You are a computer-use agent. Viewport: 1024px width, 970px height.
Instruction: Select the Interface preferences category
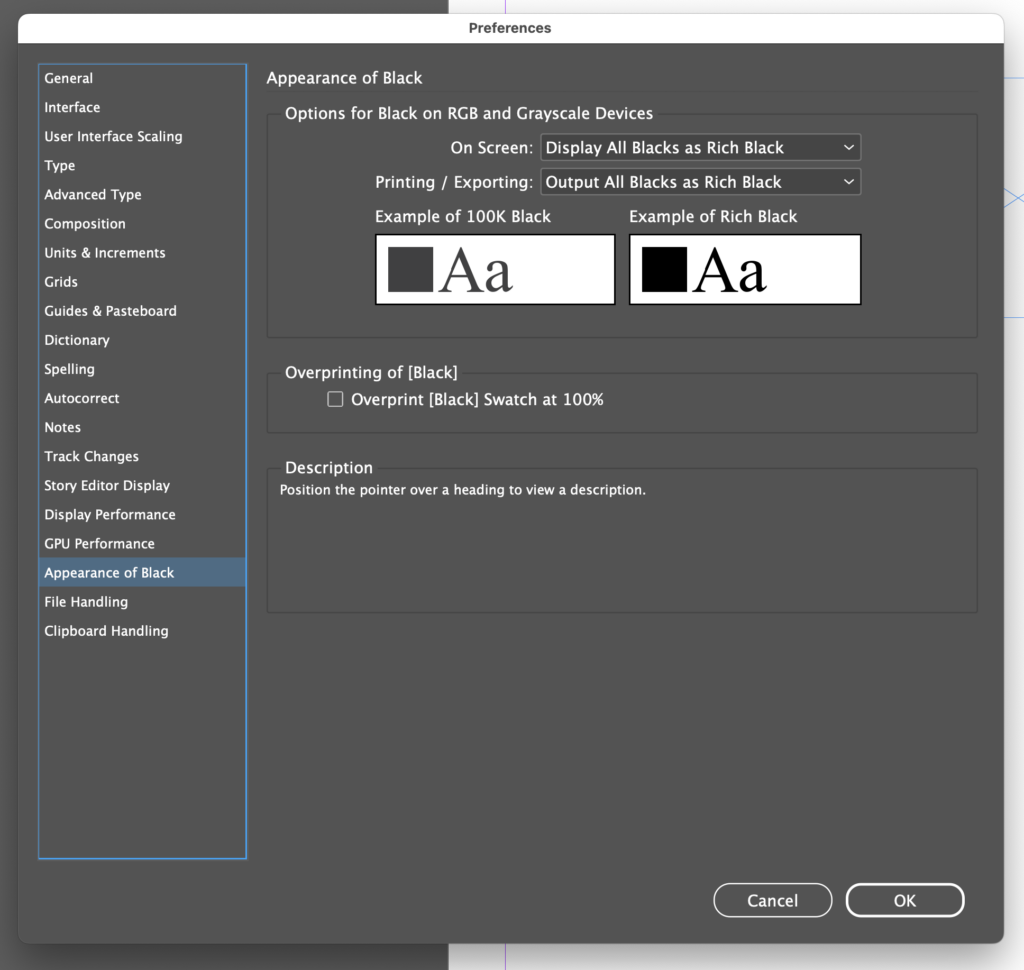(x=72, y=107)
